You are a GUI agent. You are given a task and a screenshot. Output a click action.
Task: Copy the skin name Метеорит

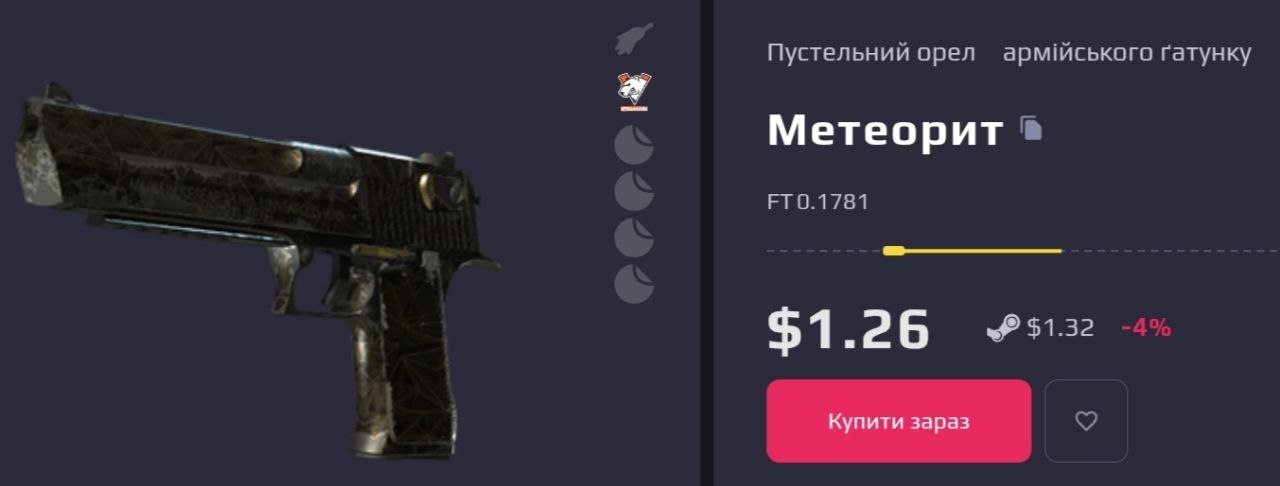(x=1031, y=128)
